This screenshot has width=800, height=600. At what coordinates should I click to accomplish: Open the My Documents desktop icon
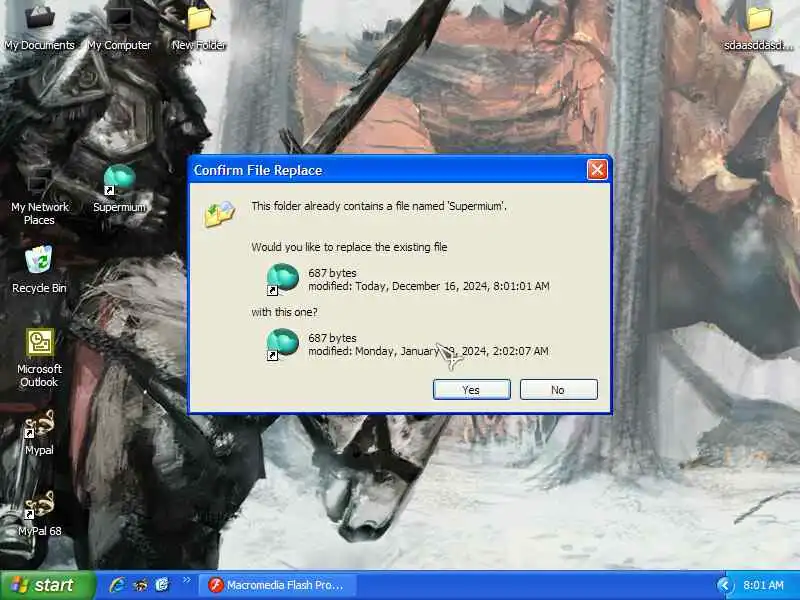40,27
